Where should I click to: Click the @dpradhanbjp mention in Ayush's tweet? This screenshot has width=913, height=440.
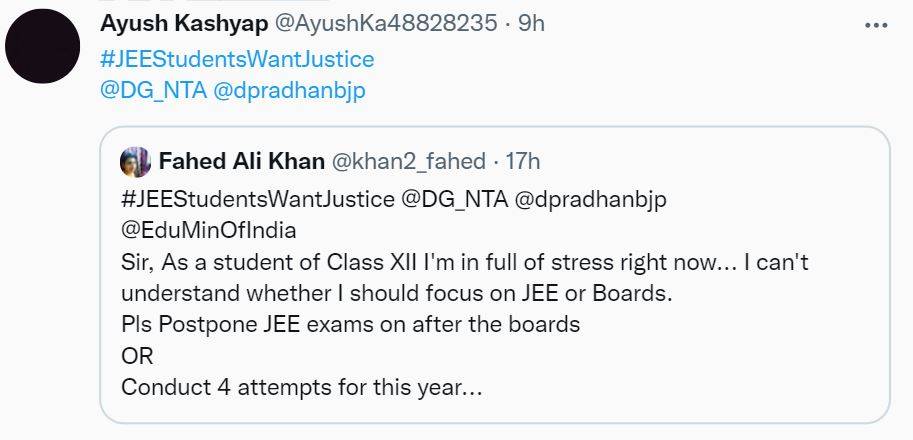290,90
